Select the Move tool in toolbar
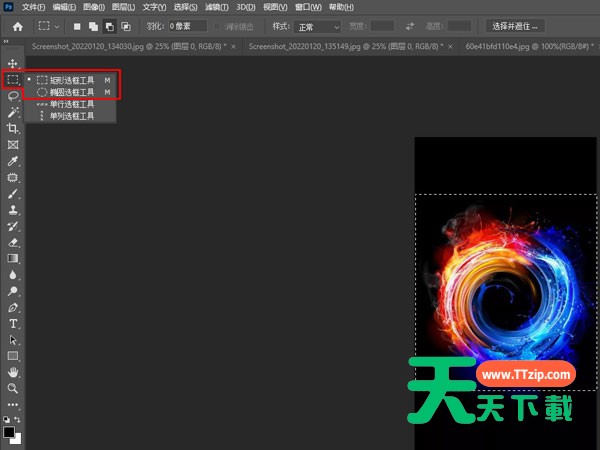The height and width of the screenshot is (450, 600). (x=13, y=63)
